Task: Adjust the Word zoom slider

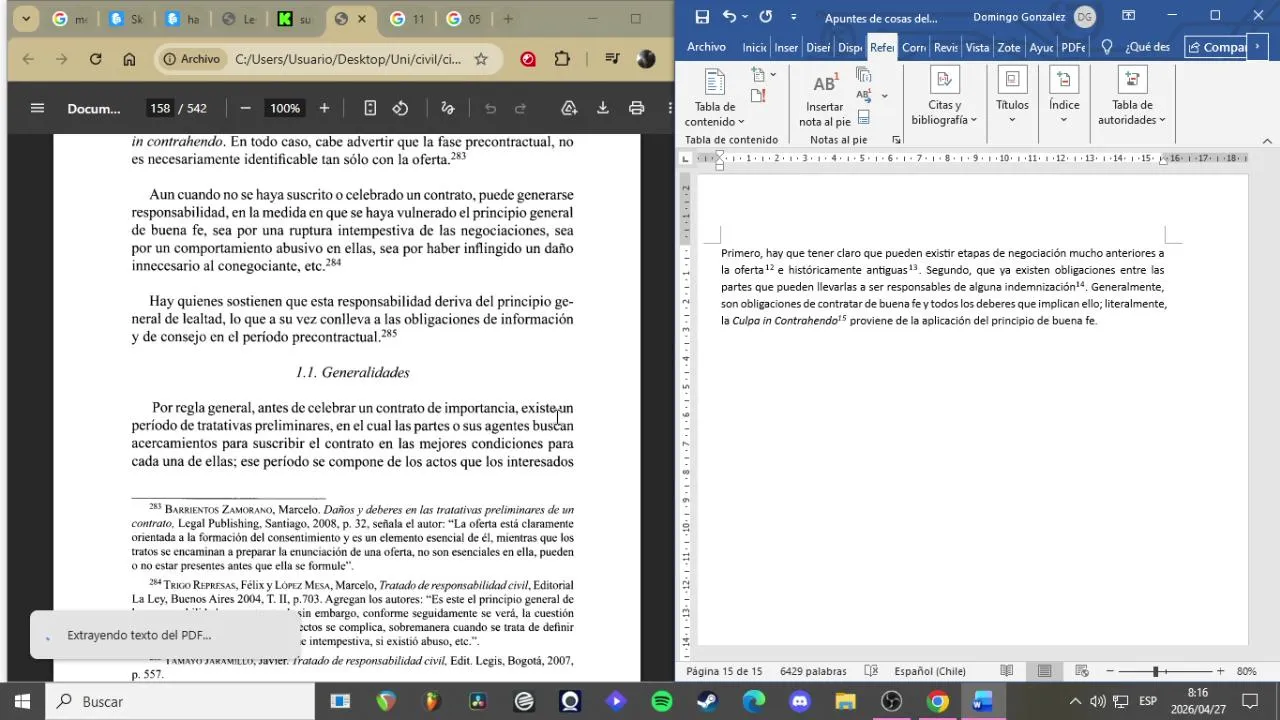Action: coord(1155,671)
